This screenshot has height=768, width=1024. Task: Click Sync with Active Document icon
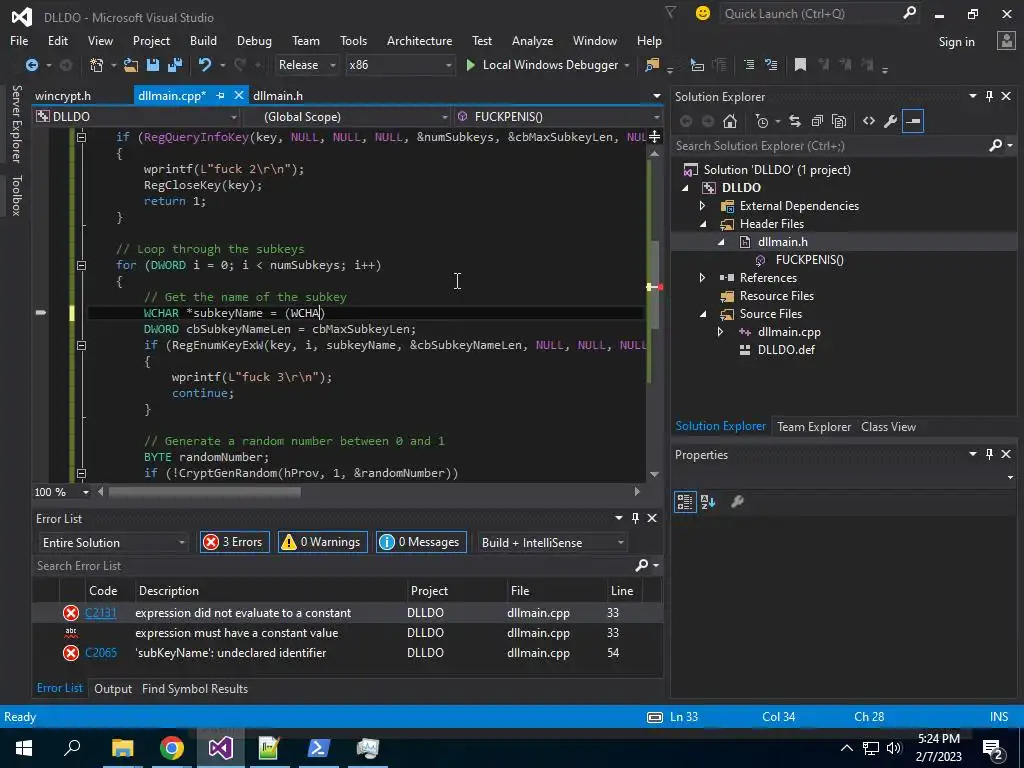pos(795,121)
